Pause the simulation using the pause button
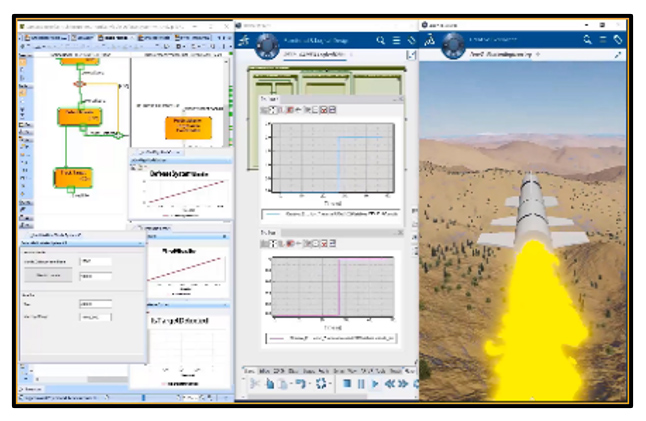The height and width of the screenshot is (421, 646). tap(361, 383)
